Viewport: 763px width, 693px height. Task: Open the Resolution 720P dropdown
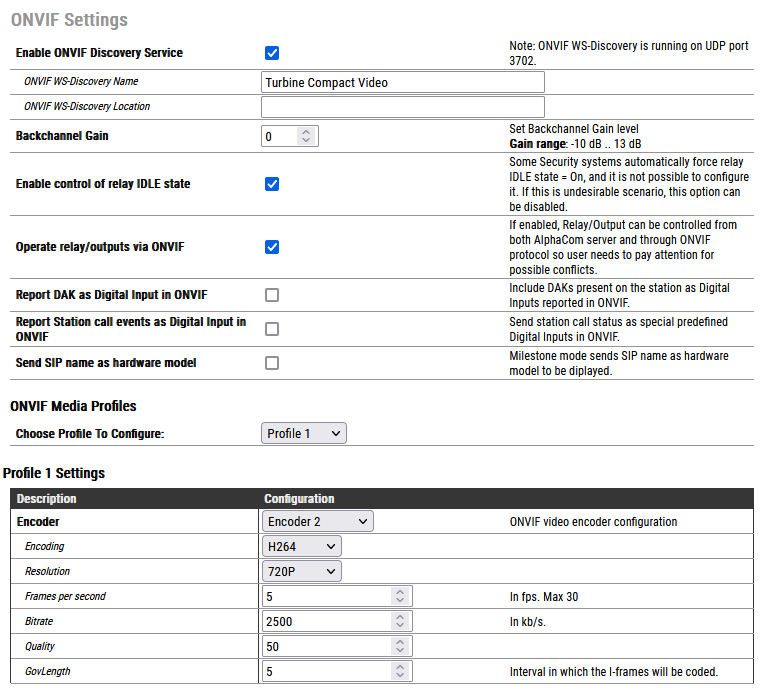pos(301,571)
